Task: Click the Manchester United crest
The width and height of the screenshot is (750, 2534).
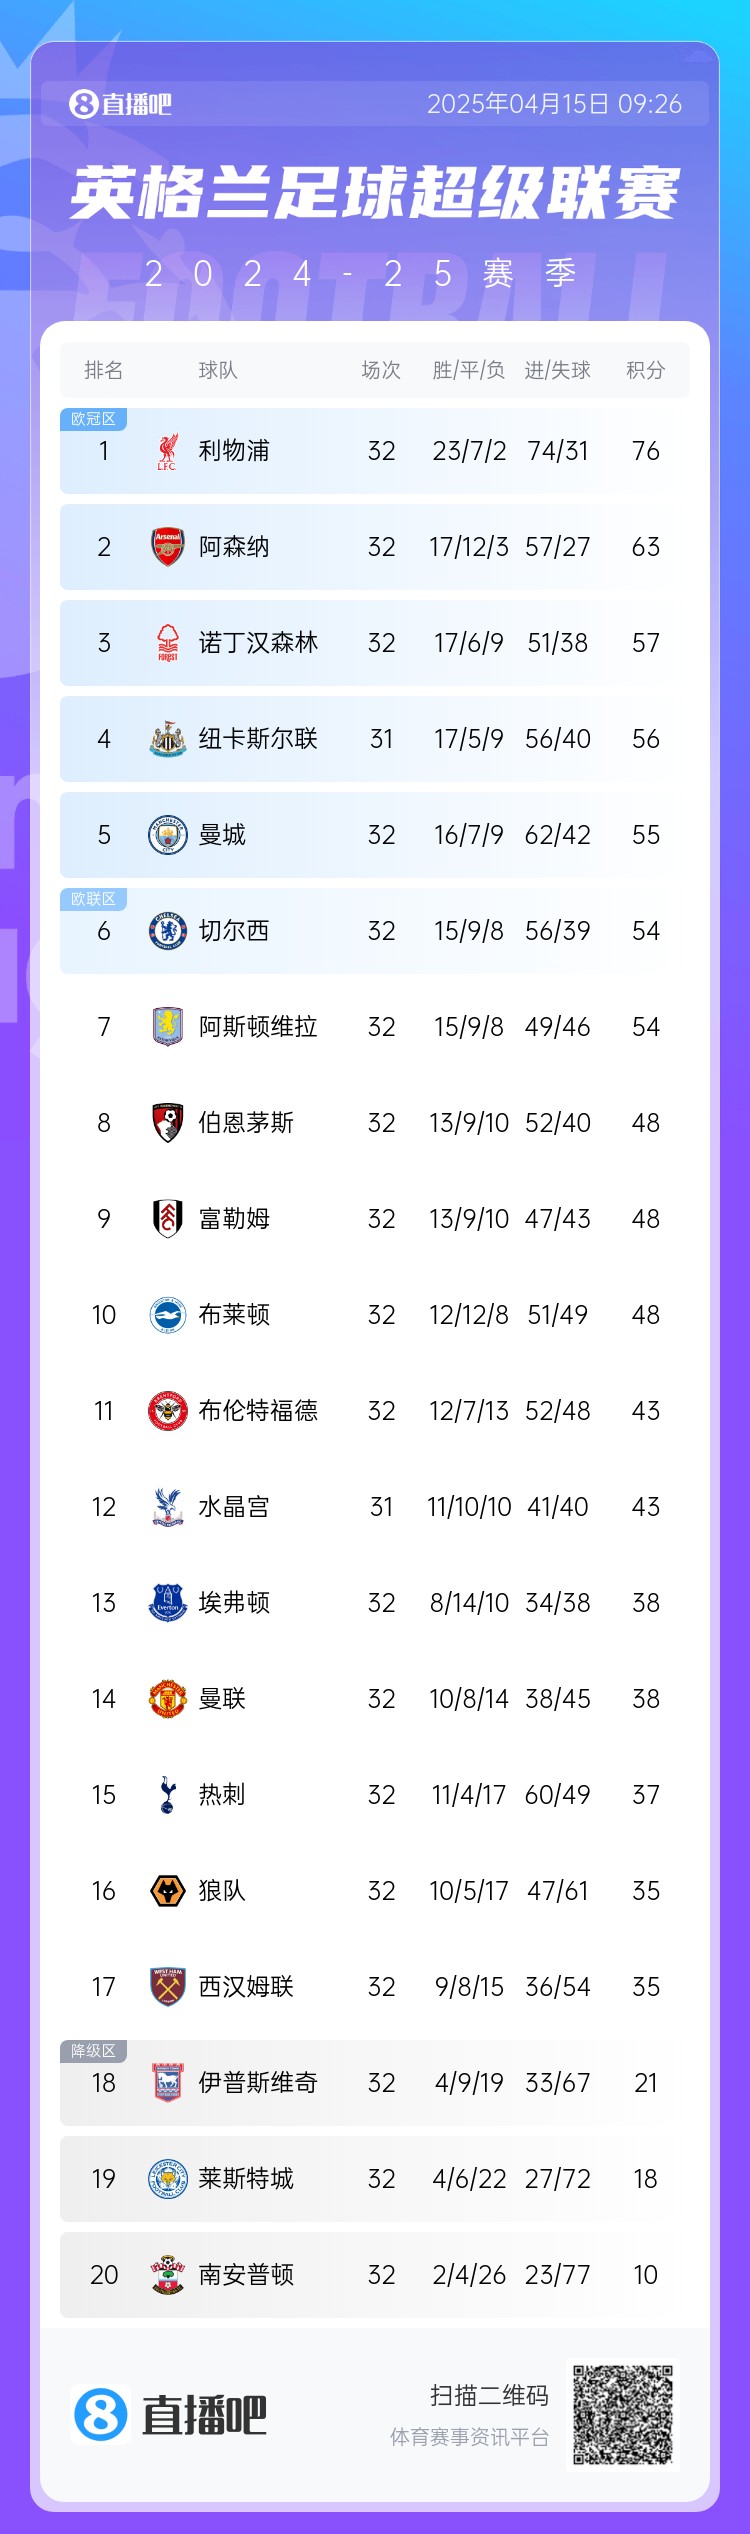Action: (167, 1699)
